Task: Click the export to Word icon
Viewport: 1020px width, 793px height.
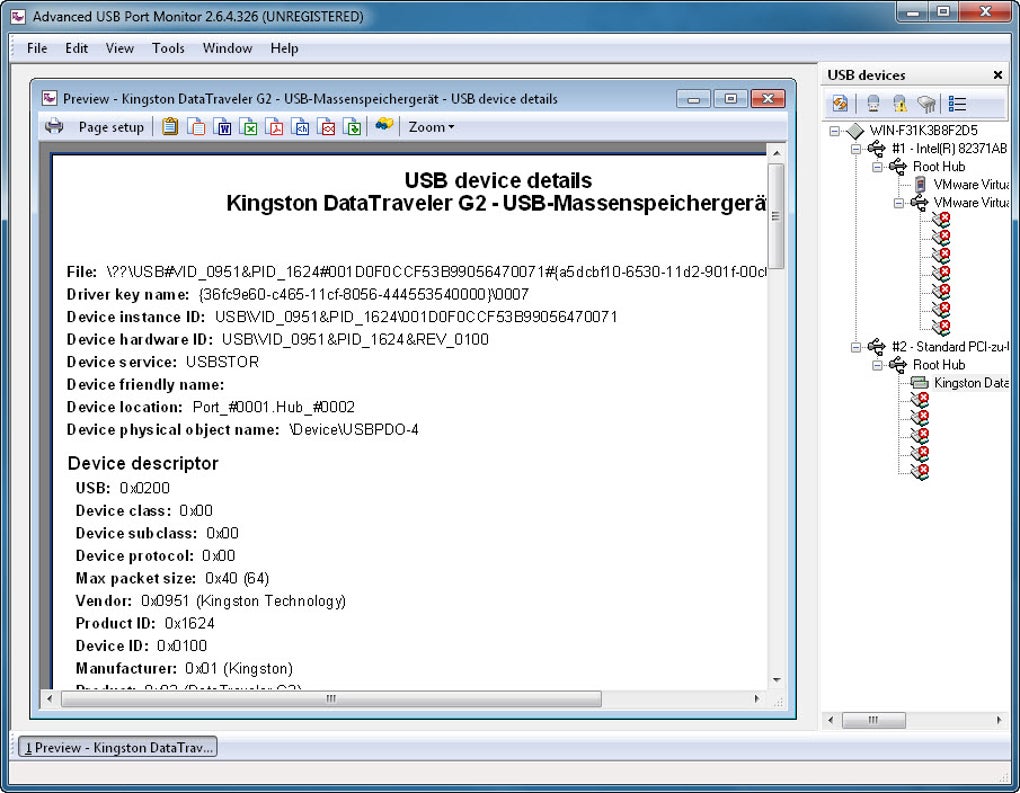Action: [x=222, y=126]
